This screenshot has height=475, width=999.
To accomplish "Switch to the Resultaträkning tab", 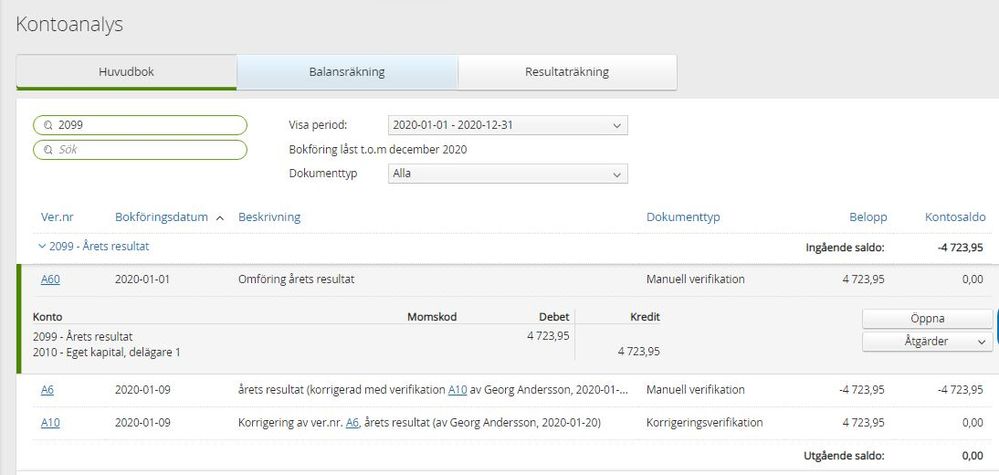I will 567,72.
